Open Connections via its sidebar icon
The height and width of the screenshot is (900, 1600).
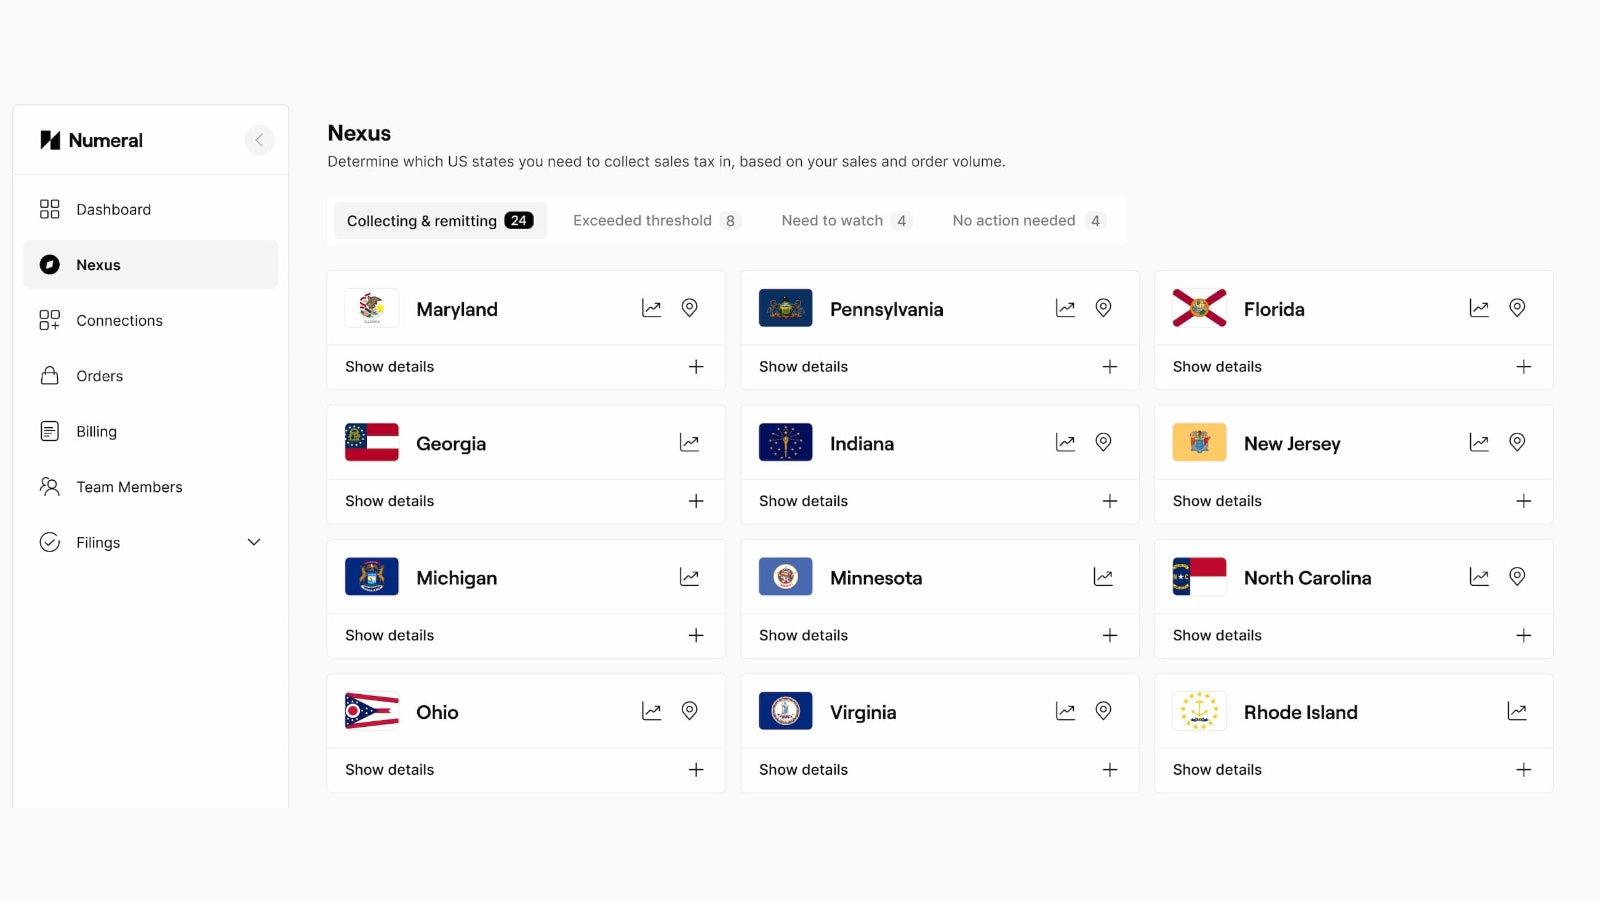click(49, 320)
